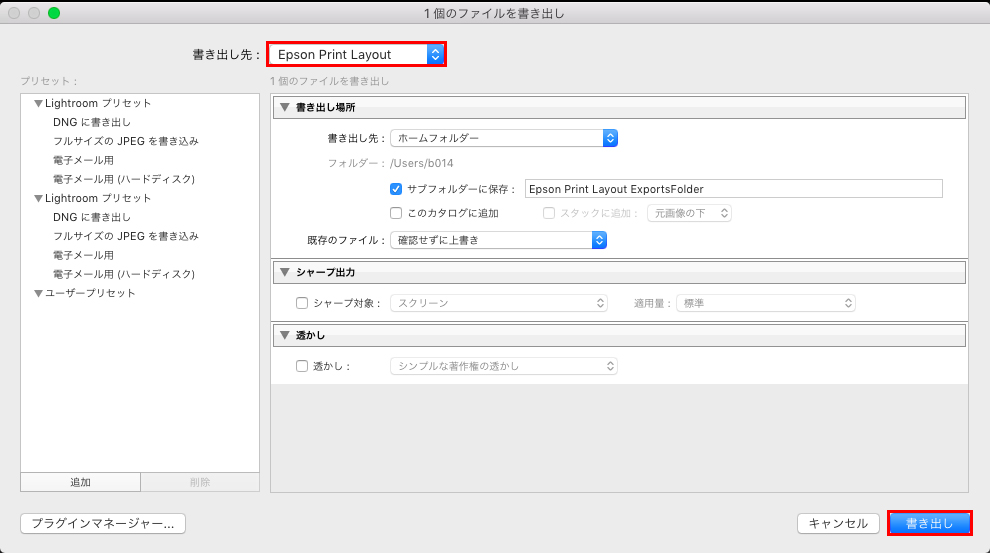This screenshot has width=990, height=553.
Task: Open the スクリーン sharpen target dropdown
Action: [x=499, y=303]
